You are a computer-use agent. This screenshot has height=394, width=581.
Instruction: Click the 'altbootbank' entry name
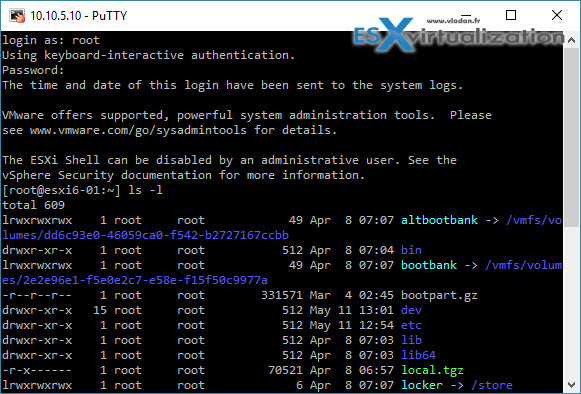(439, 220)
